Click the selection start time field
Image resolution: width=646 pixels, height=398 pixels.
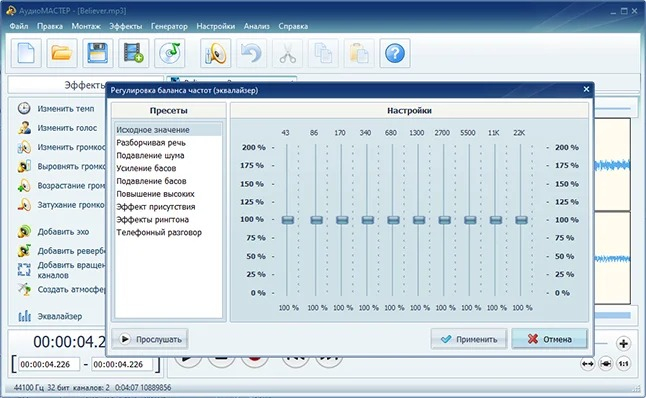(49, 364)
